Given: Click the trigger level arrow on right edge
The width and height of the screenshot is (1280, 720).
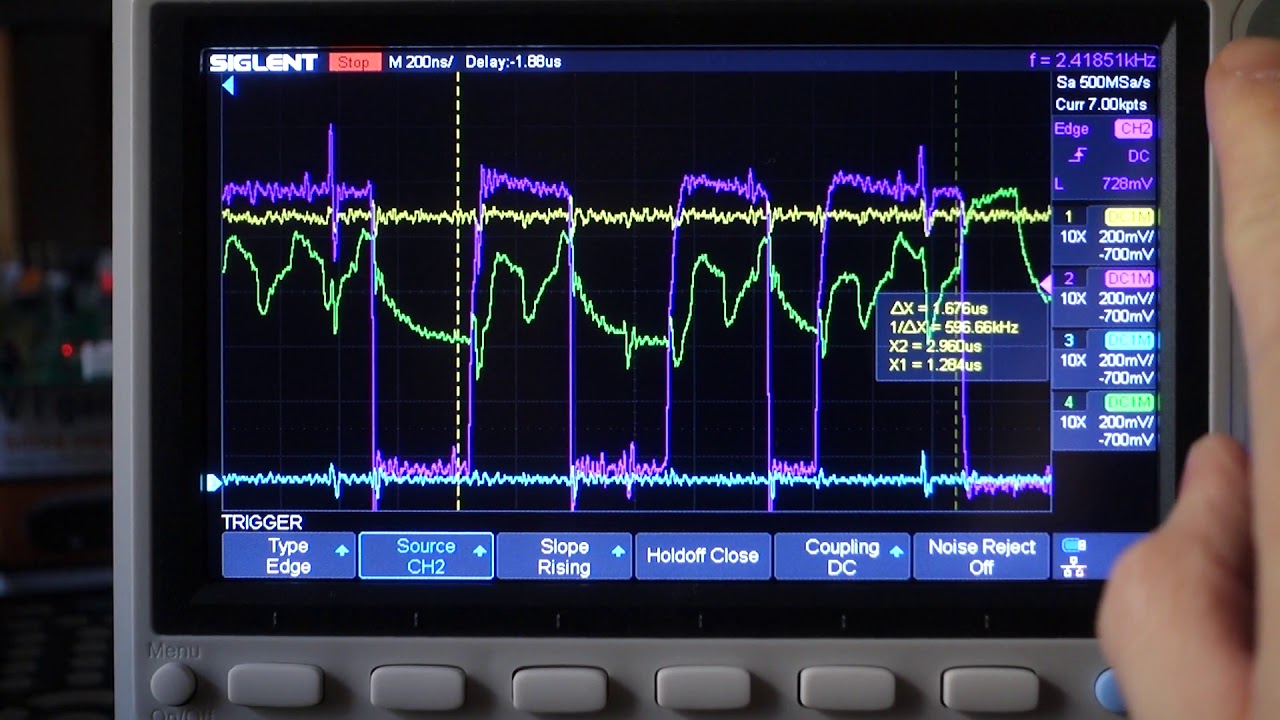Looking at the screenshot, I should point(1046,285).
